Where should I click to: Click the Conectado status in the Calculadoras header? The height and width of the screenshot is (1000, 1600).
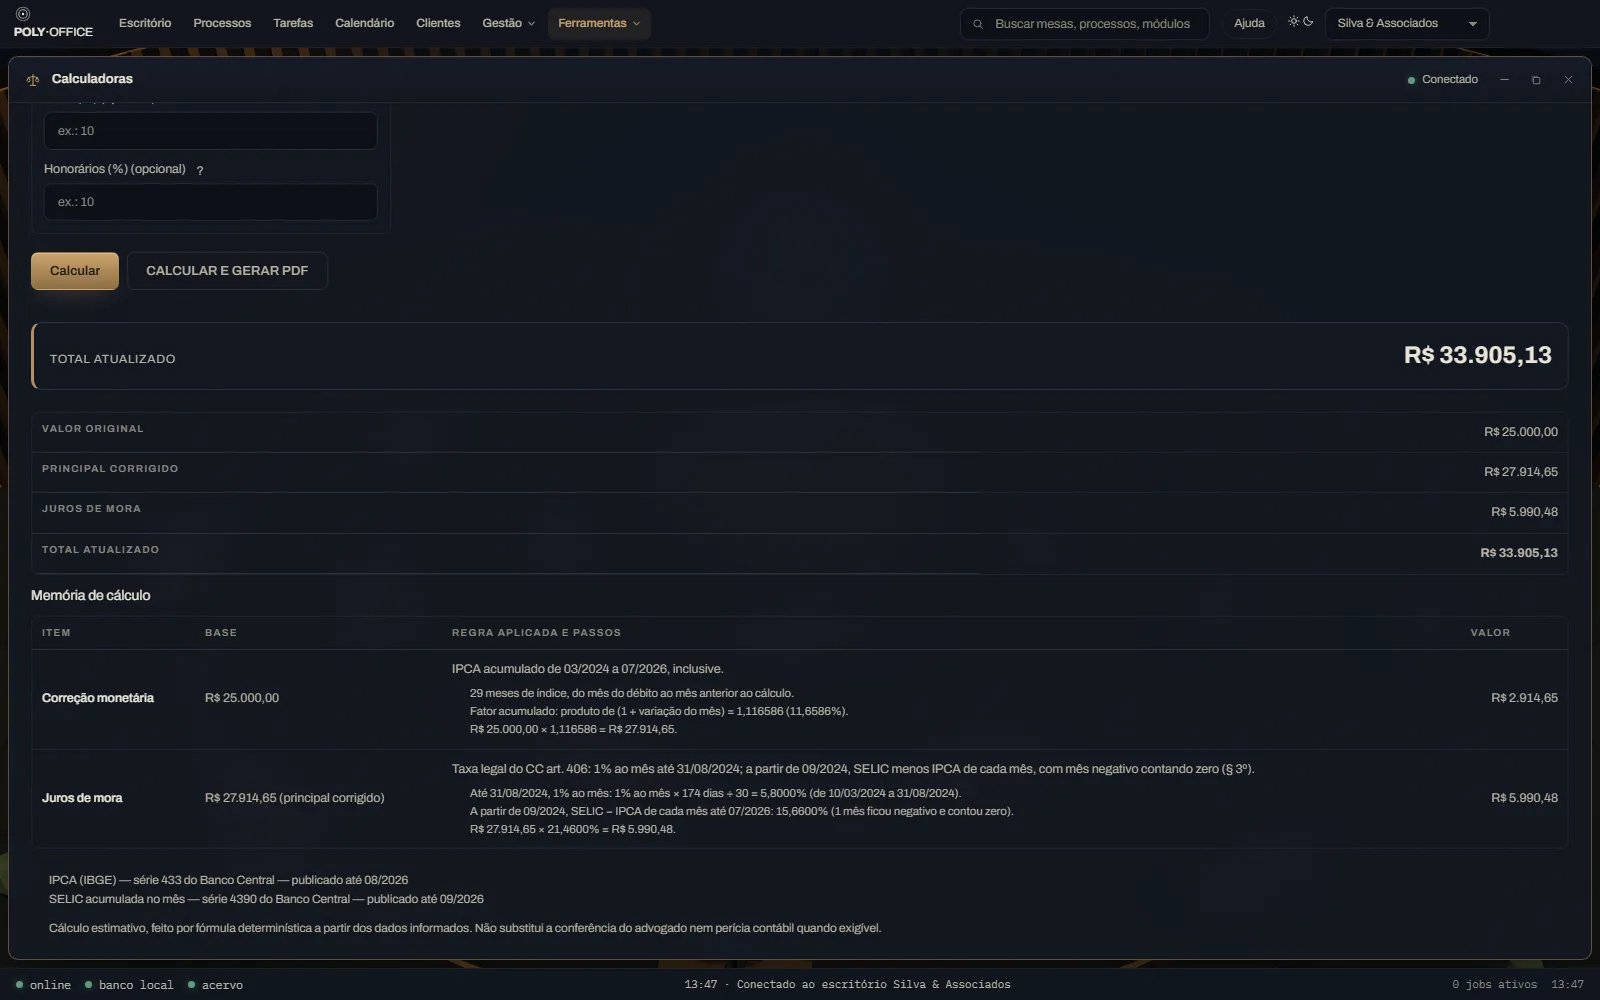coord(1443,80)
